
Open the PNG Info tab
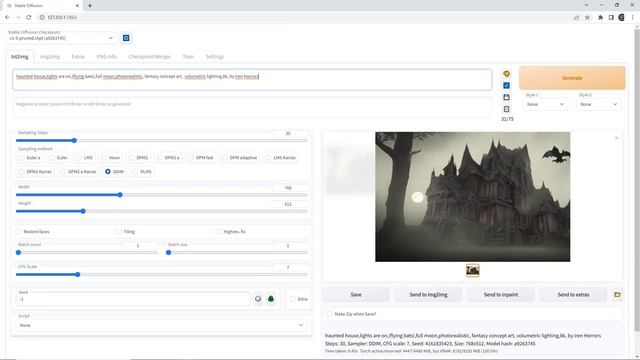click(x=107, y=57)
